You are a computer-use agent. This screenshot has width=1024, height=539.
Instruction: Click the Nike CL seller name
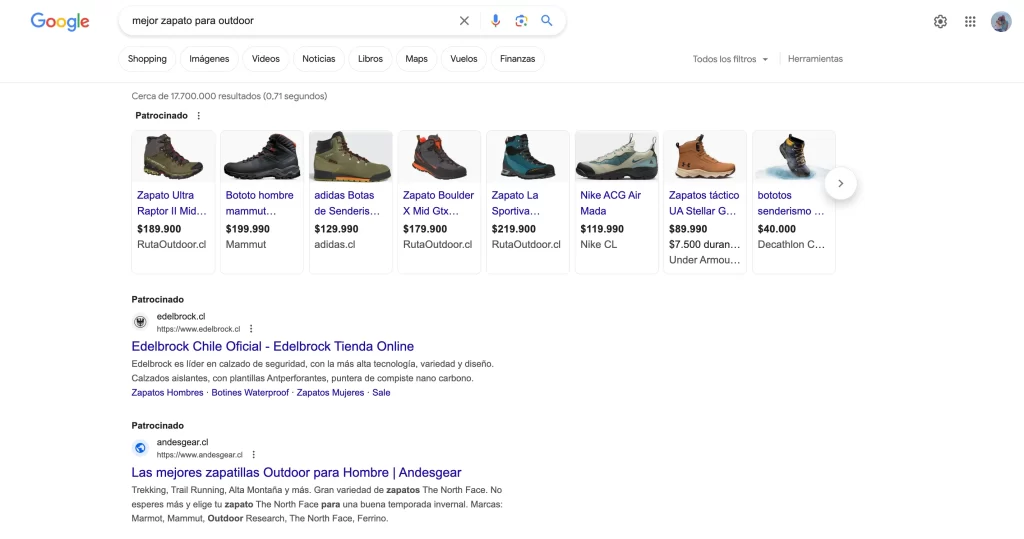598,244
